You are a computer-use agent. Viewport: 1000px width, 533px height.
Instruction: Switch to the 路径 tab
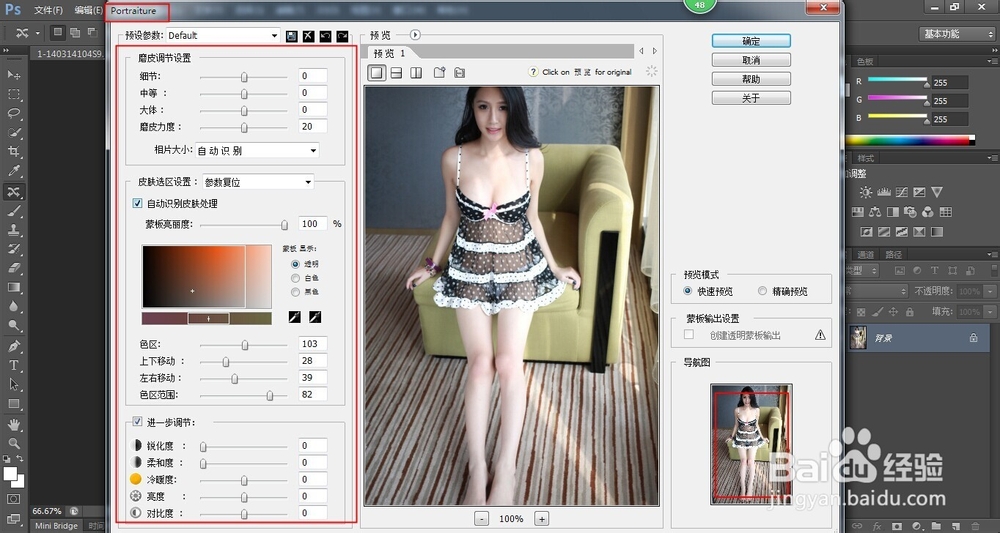click(893, 254)
